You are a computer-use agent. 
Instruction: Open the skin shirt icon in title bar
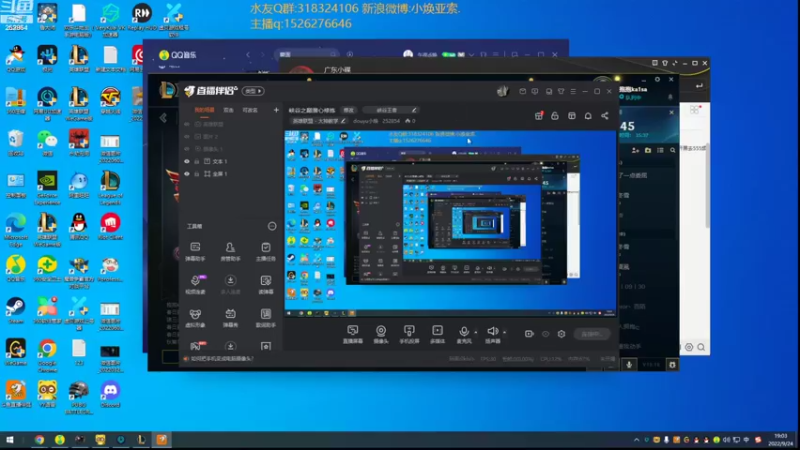(x=561, y=91)
